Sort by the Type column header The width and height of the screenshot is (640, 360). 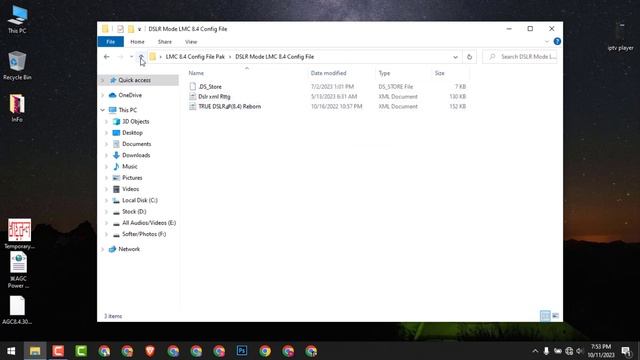click(384, 73)
